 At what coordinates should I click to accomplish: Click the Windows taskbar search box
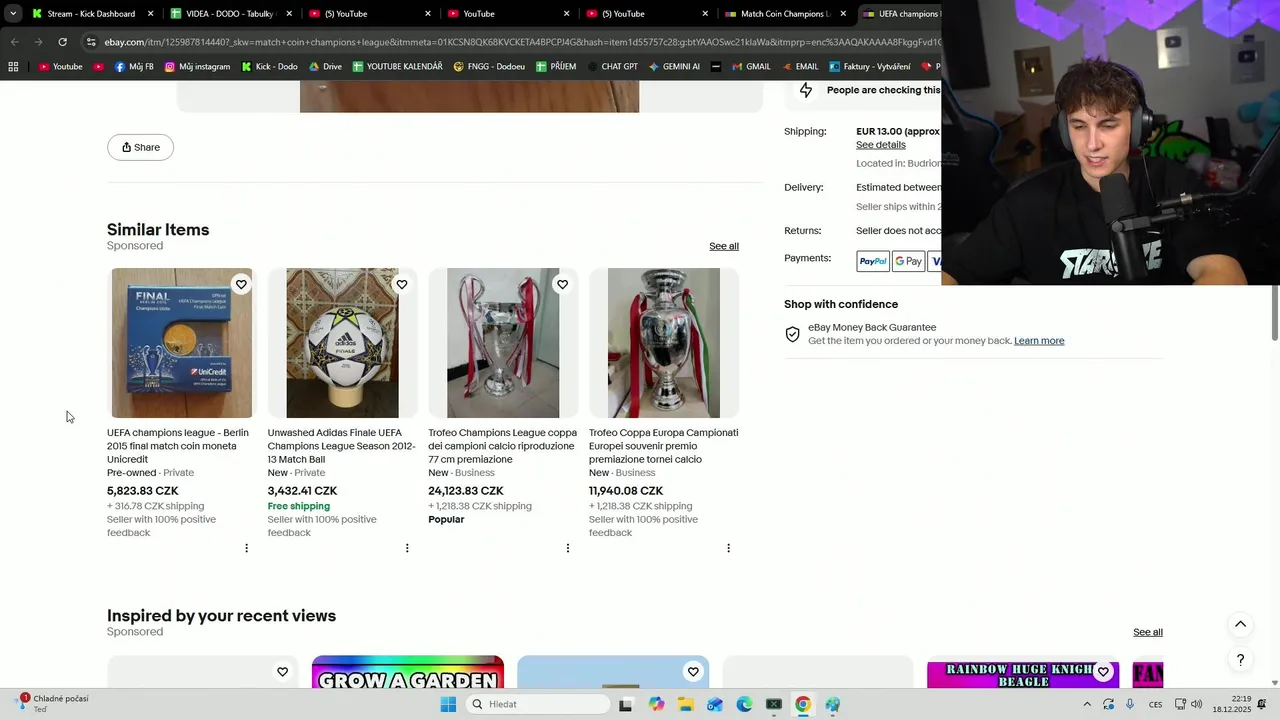click(x=538, y=704)
